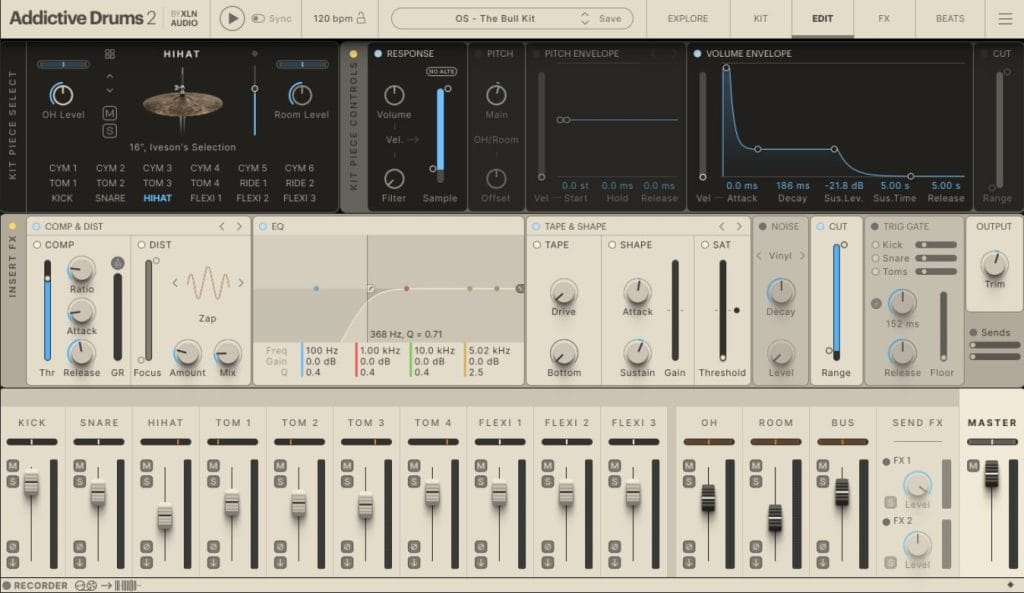Click the RECORDER button
The width and height of the screenshot is (1024, 593).
(x=35, y=585)
